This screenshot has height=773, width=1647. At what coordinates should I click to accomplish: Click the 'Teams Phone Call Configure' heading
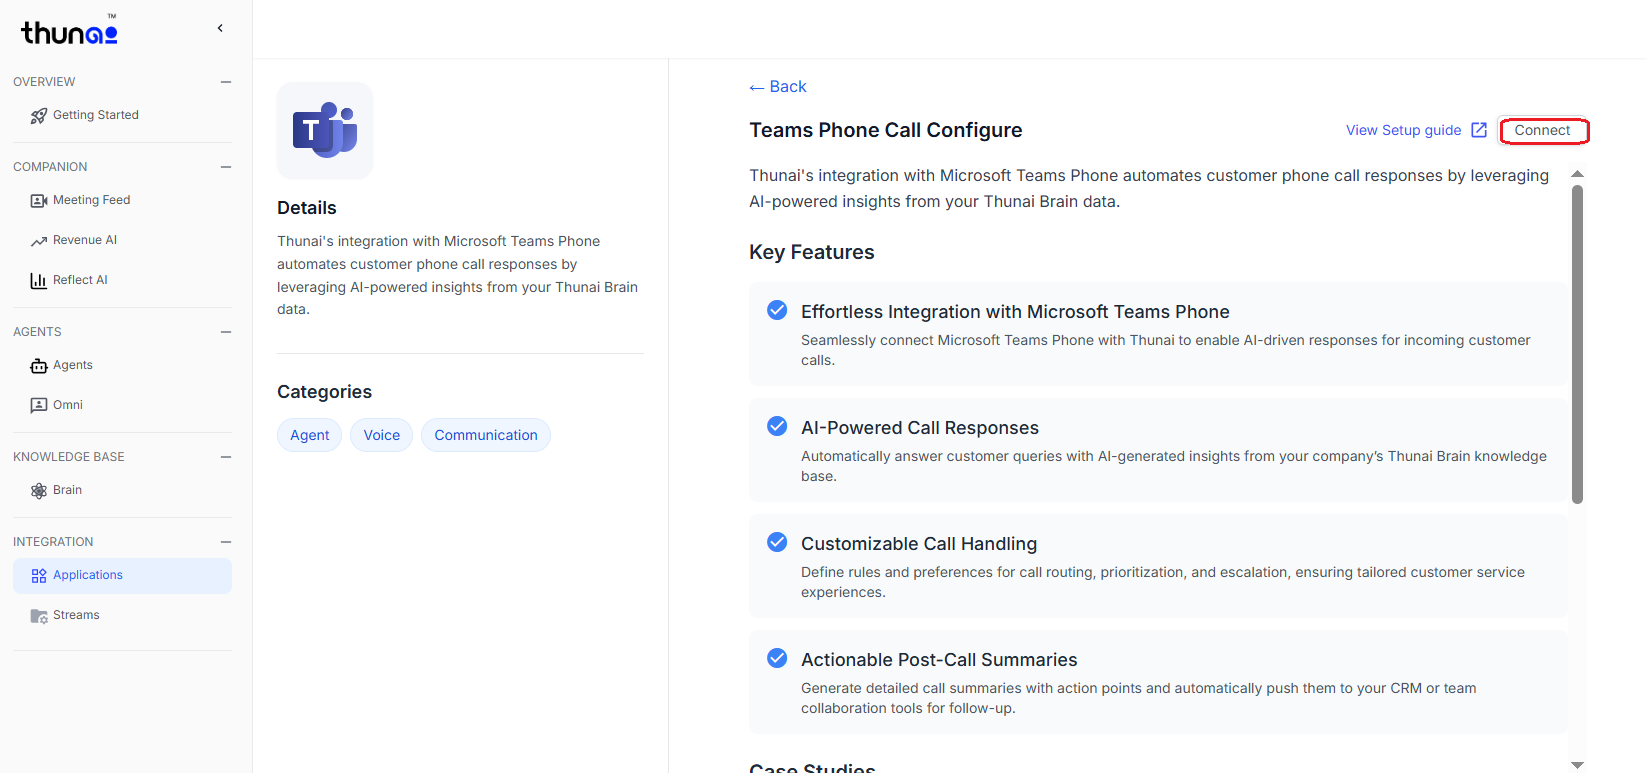[886, 130]
